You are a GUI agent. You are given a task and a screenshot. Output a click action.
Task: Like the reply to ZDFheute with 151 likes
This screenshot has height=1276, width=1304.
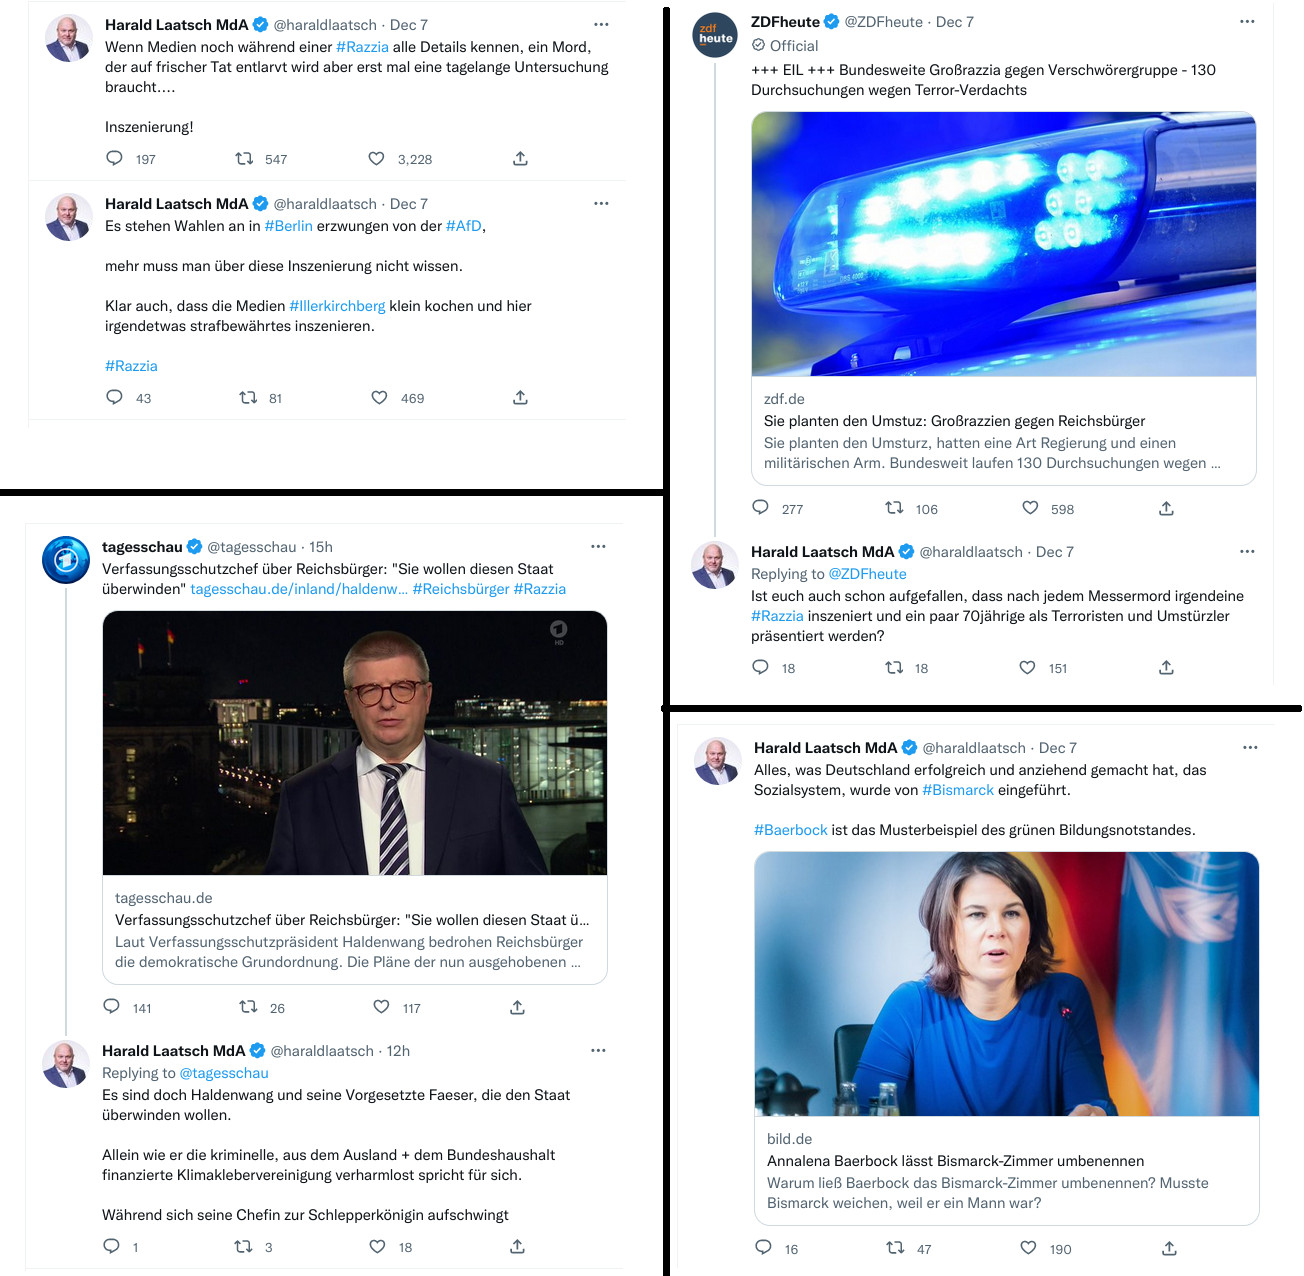pos(1027,668)
